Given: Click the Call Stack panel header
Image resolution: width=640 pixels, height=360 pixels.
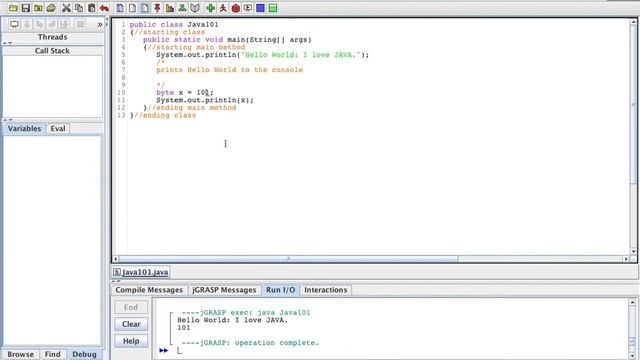Looking at the screenshot, I should point(53,51).
